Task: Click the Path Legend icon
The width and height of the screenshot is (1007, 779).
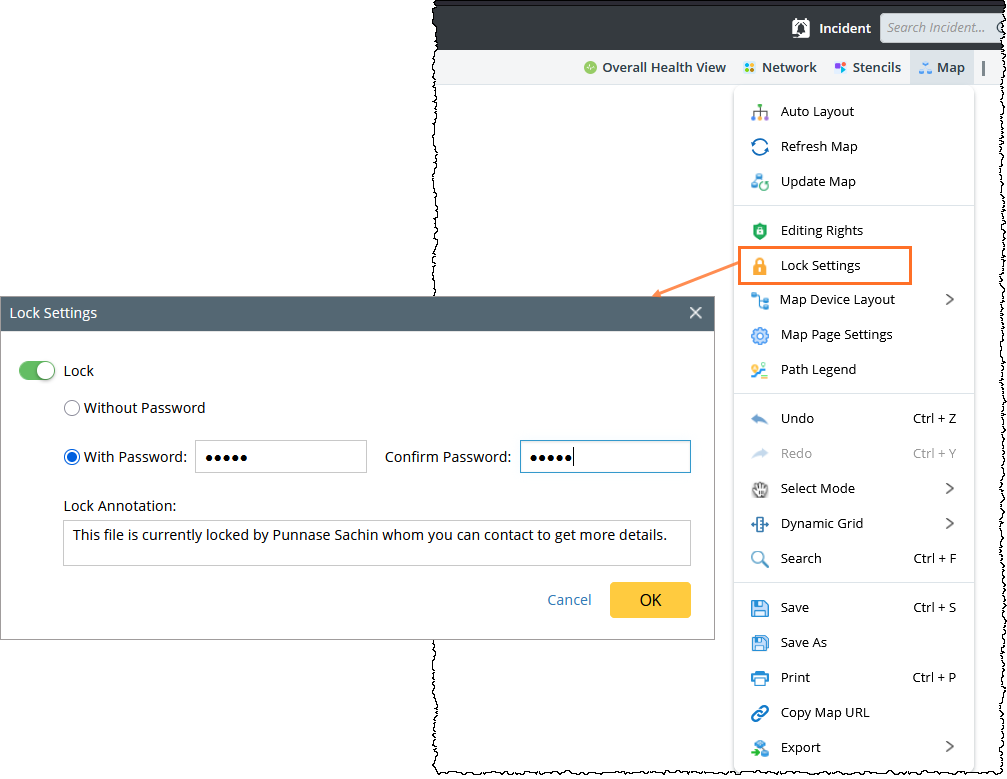Action: (760, 370)
